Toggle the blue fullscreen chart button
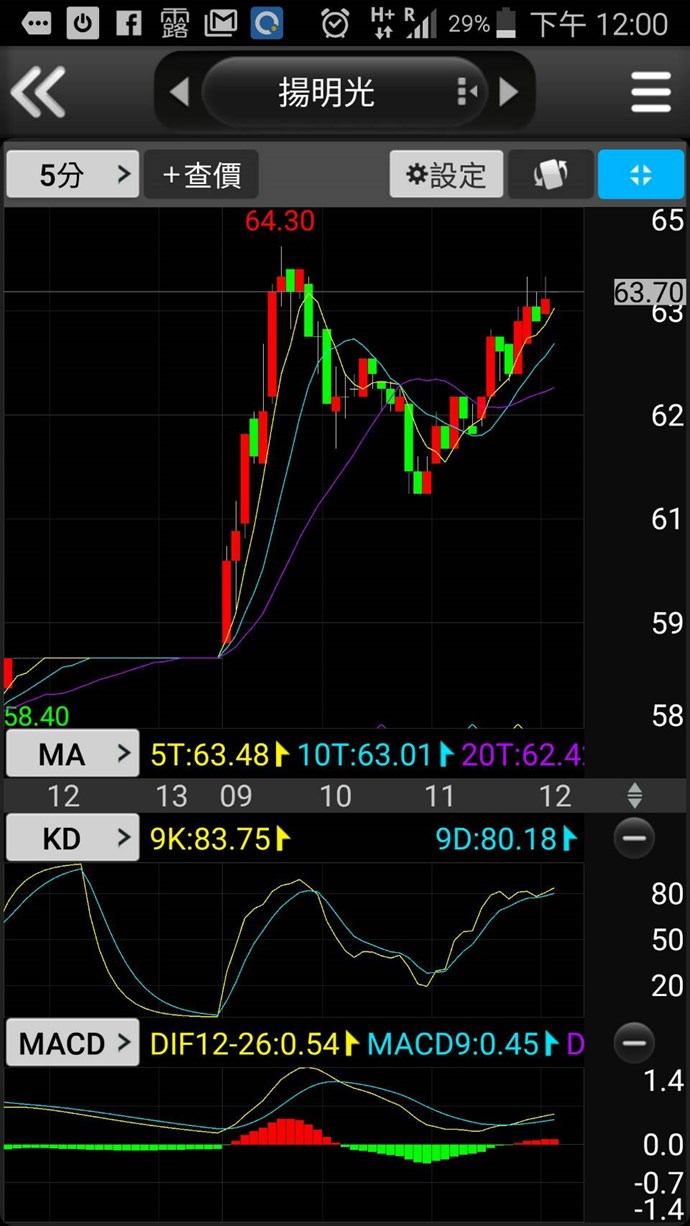690x1226 pixels. (x=641, y=175)
